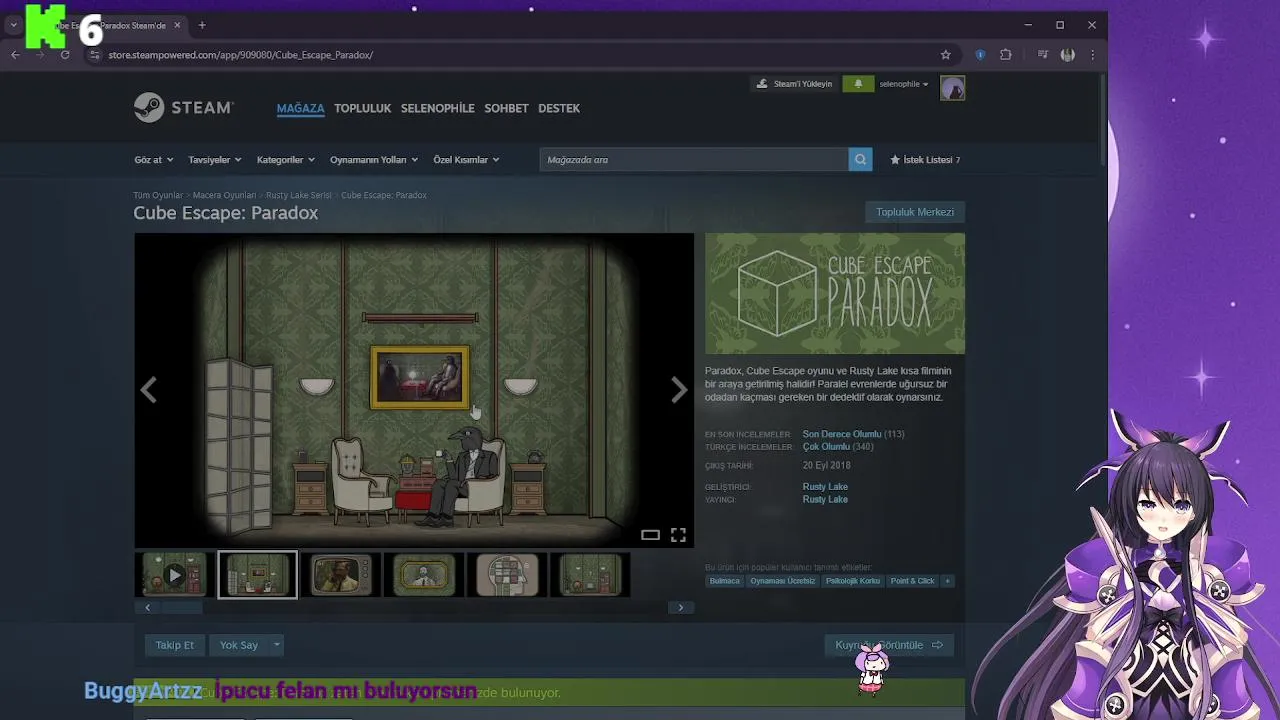This screenshot has width=1280, height=720.
Task: Open the MAĞAZA tab
Action: pyautogui.click(x=301, y=108)
